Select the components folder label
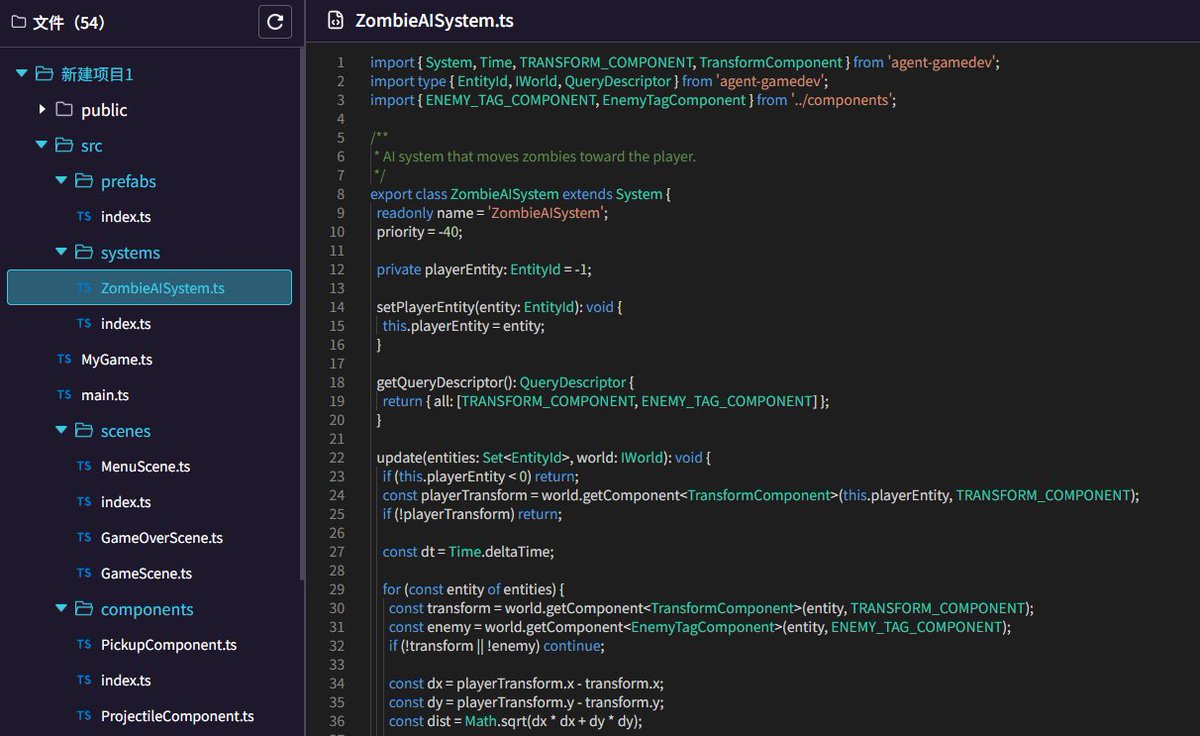 coord(147,608)
